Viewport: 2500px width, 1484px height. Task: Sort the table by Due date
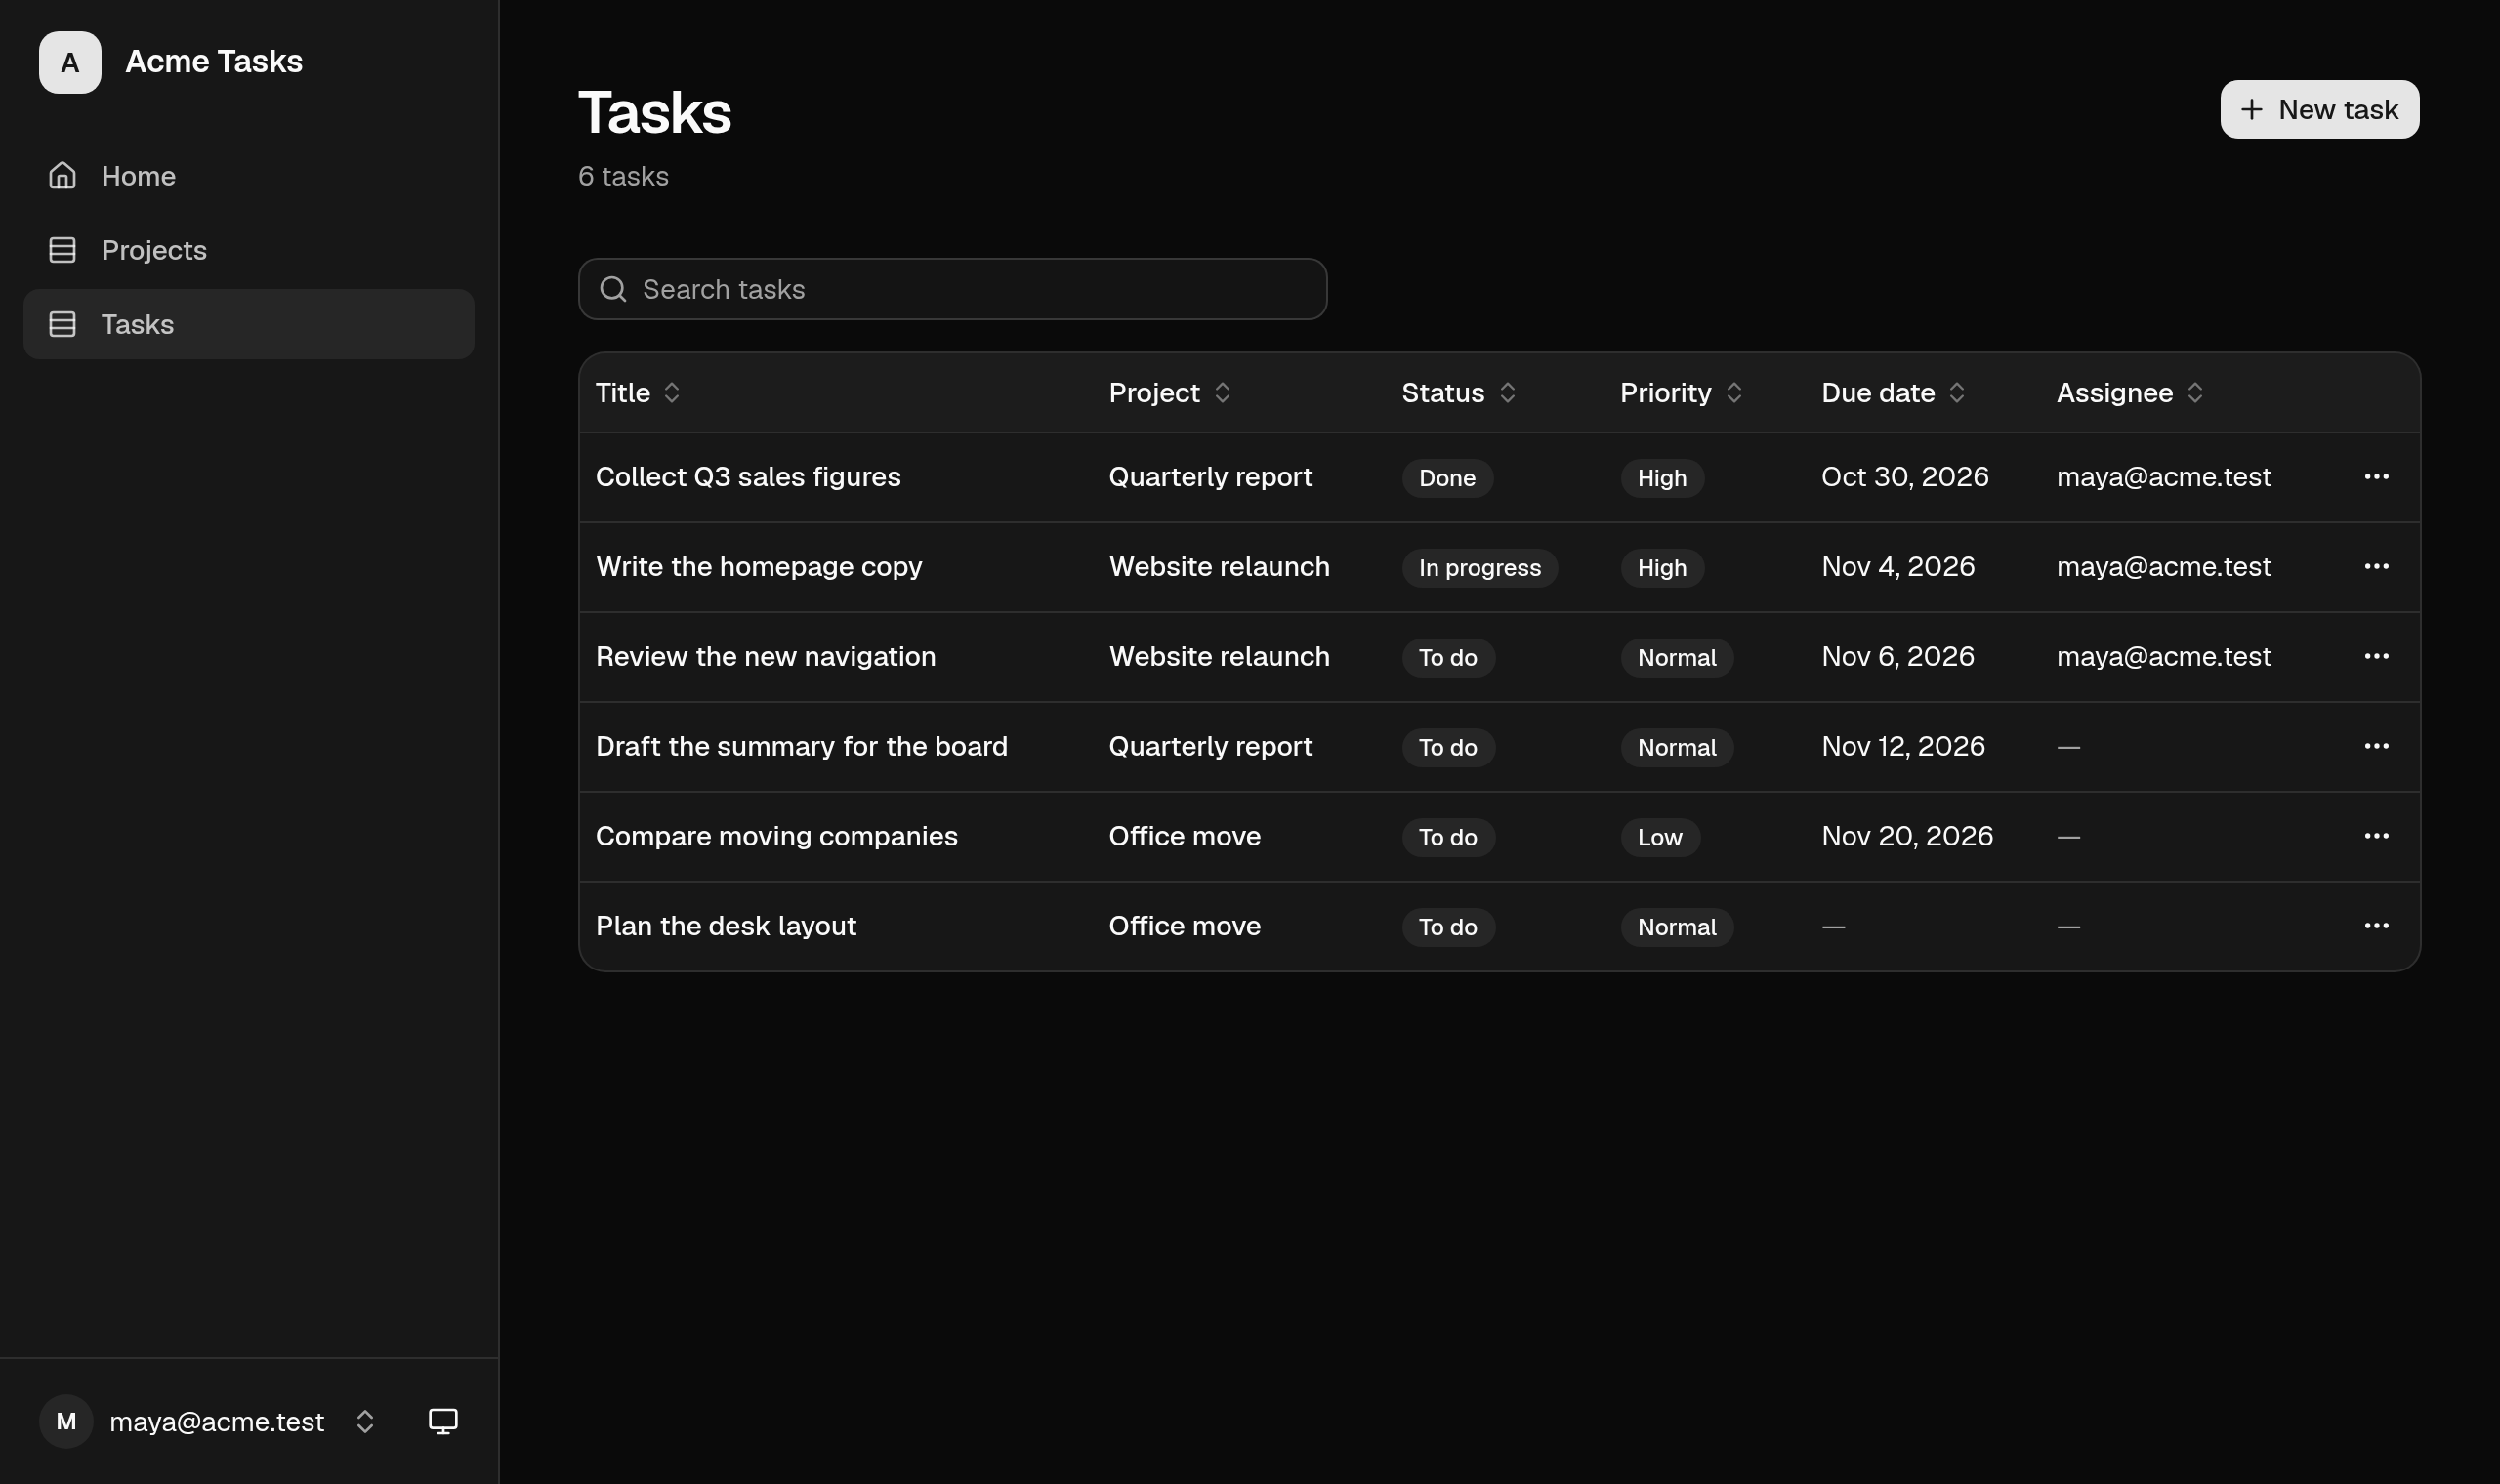click(x=1894, y=393)
